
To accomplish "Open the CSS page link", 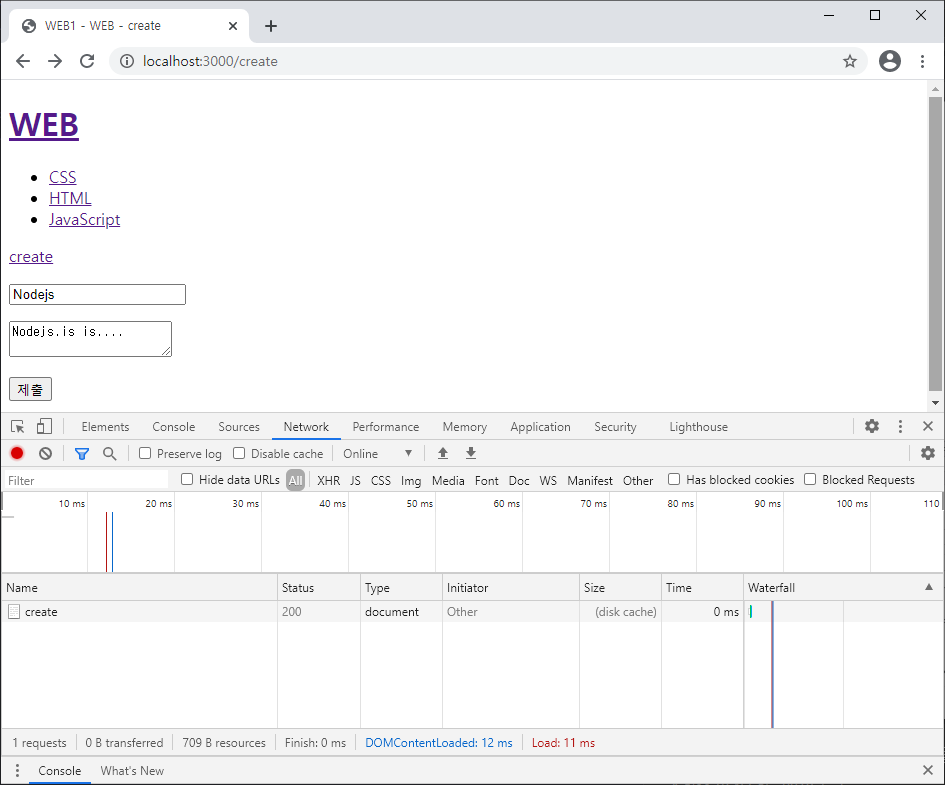I will tap(63, 177).
